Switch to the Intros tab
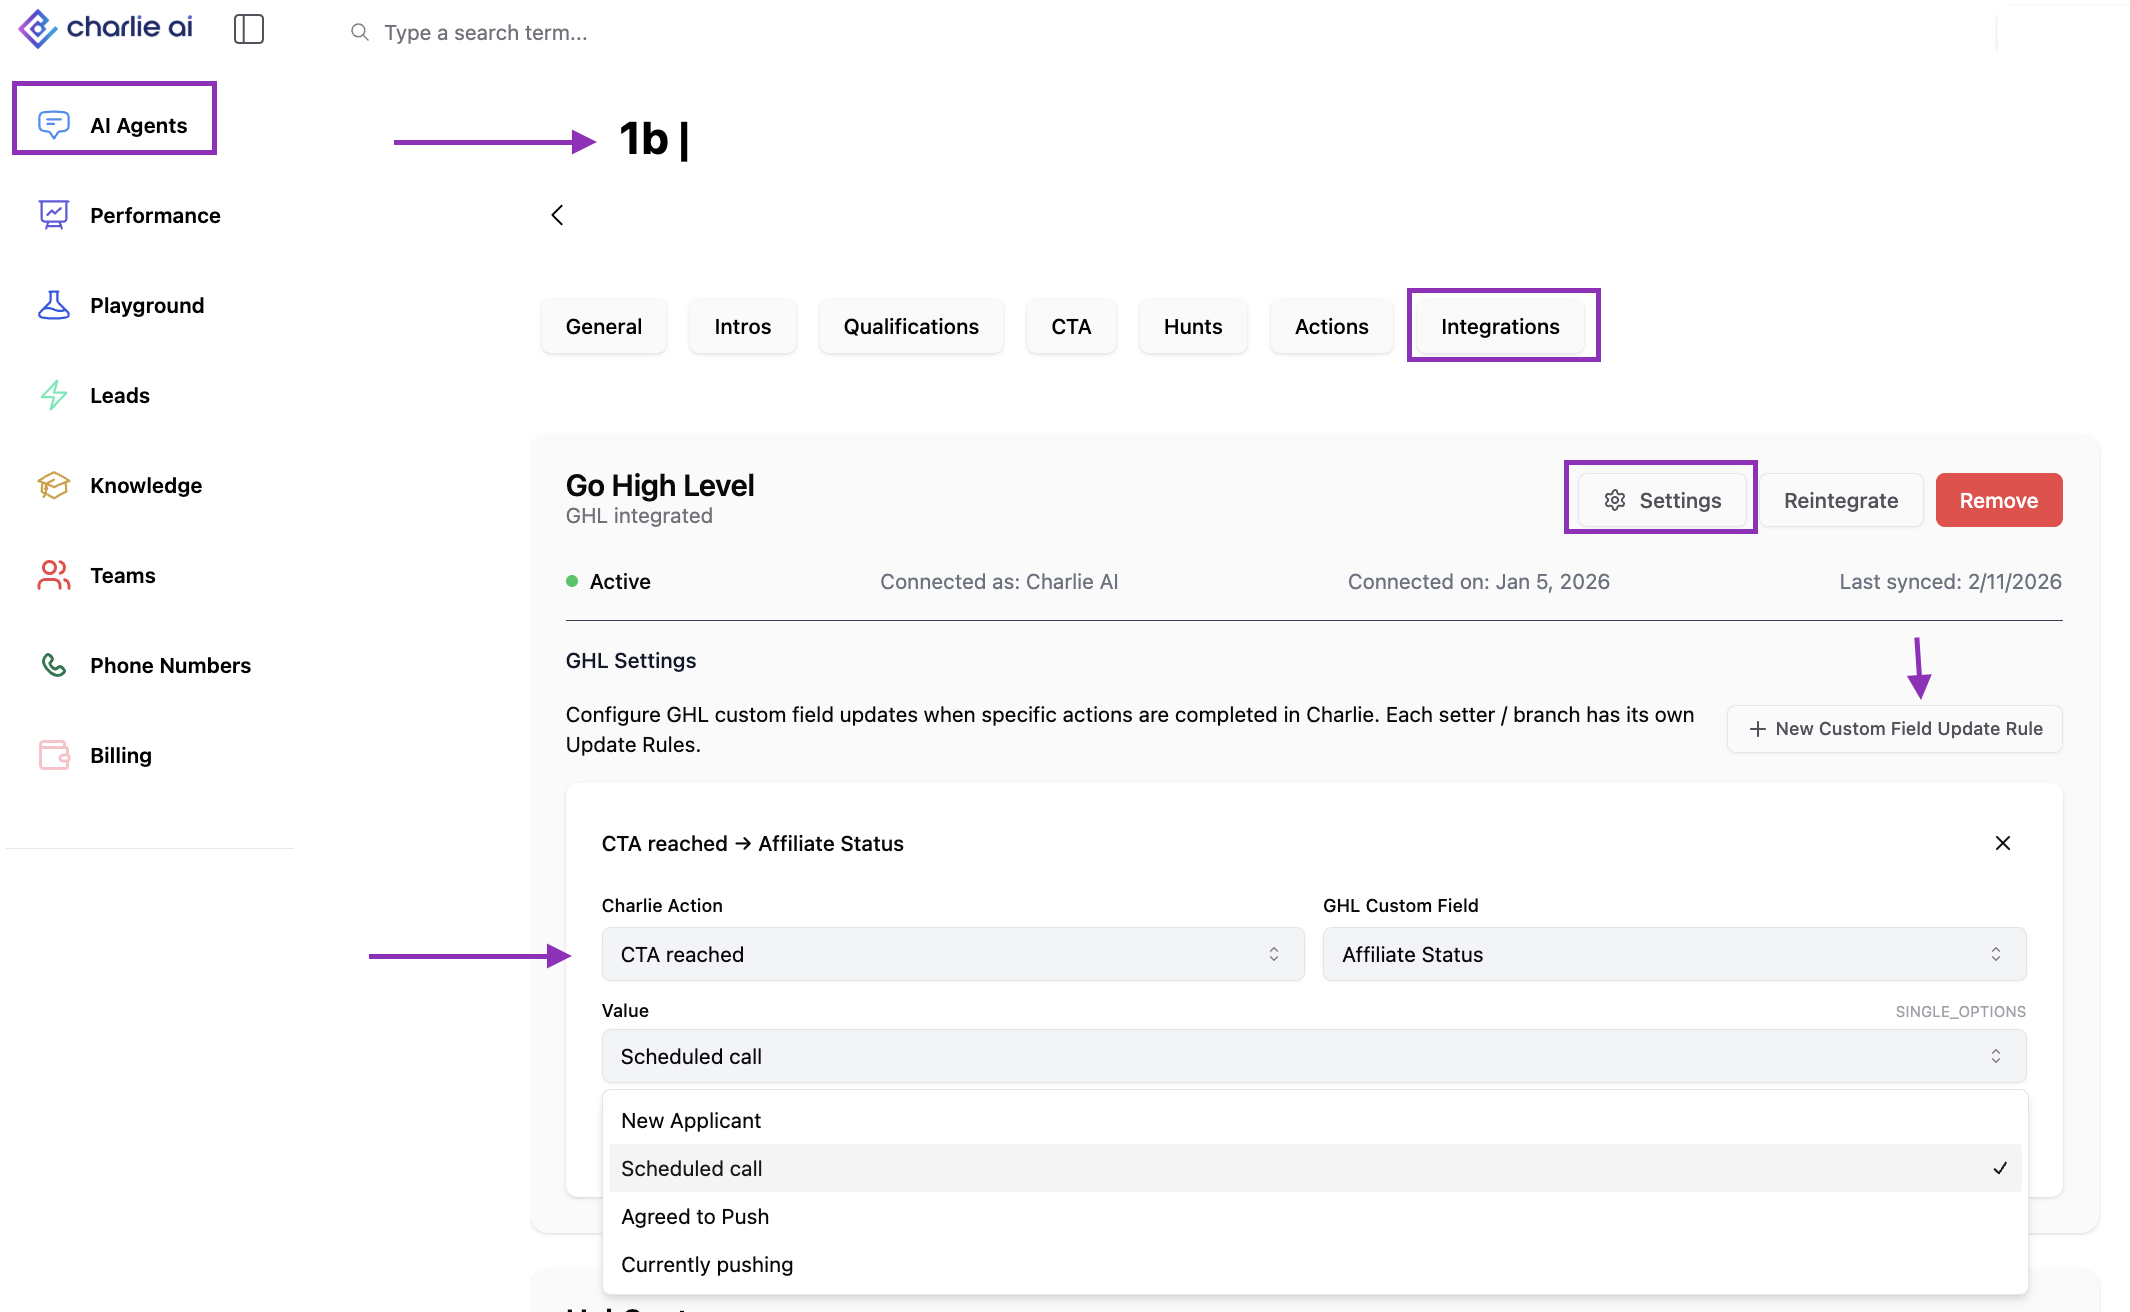This screenshot has height=1312, width=2130. click(743, 326)
